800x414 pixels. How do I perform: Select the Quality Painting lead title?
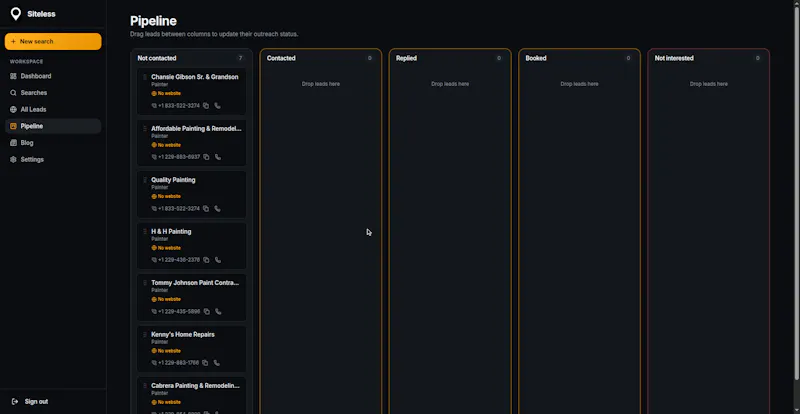pyautogui.click(x=173, y=180)
